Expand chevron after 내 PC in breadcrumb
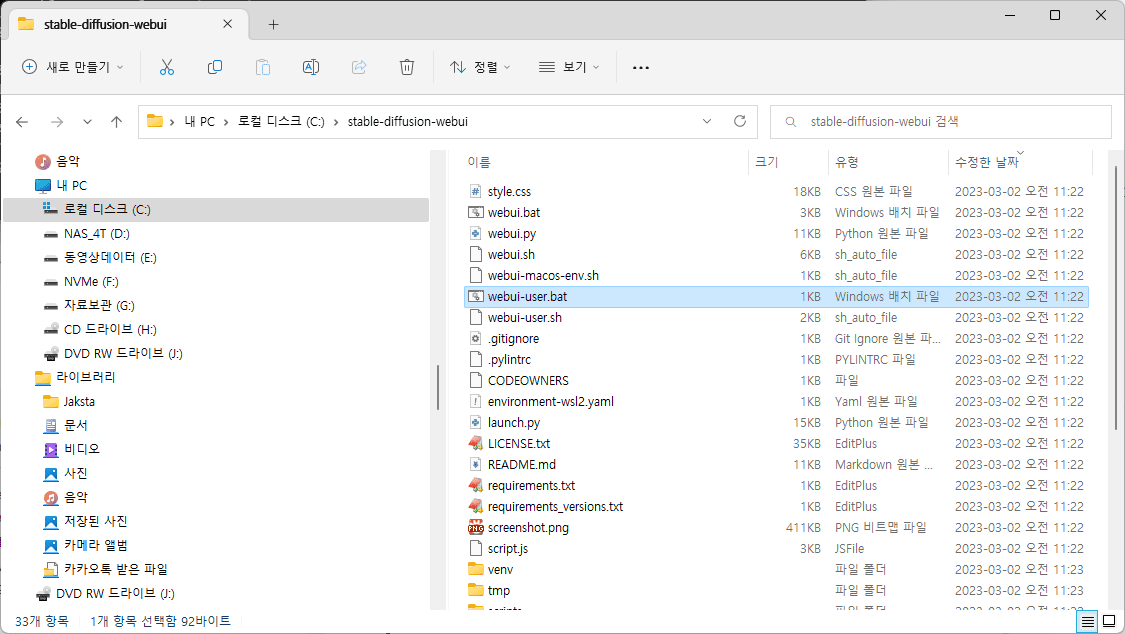This screenshot has height=634, width=1125. click(225, 122)
